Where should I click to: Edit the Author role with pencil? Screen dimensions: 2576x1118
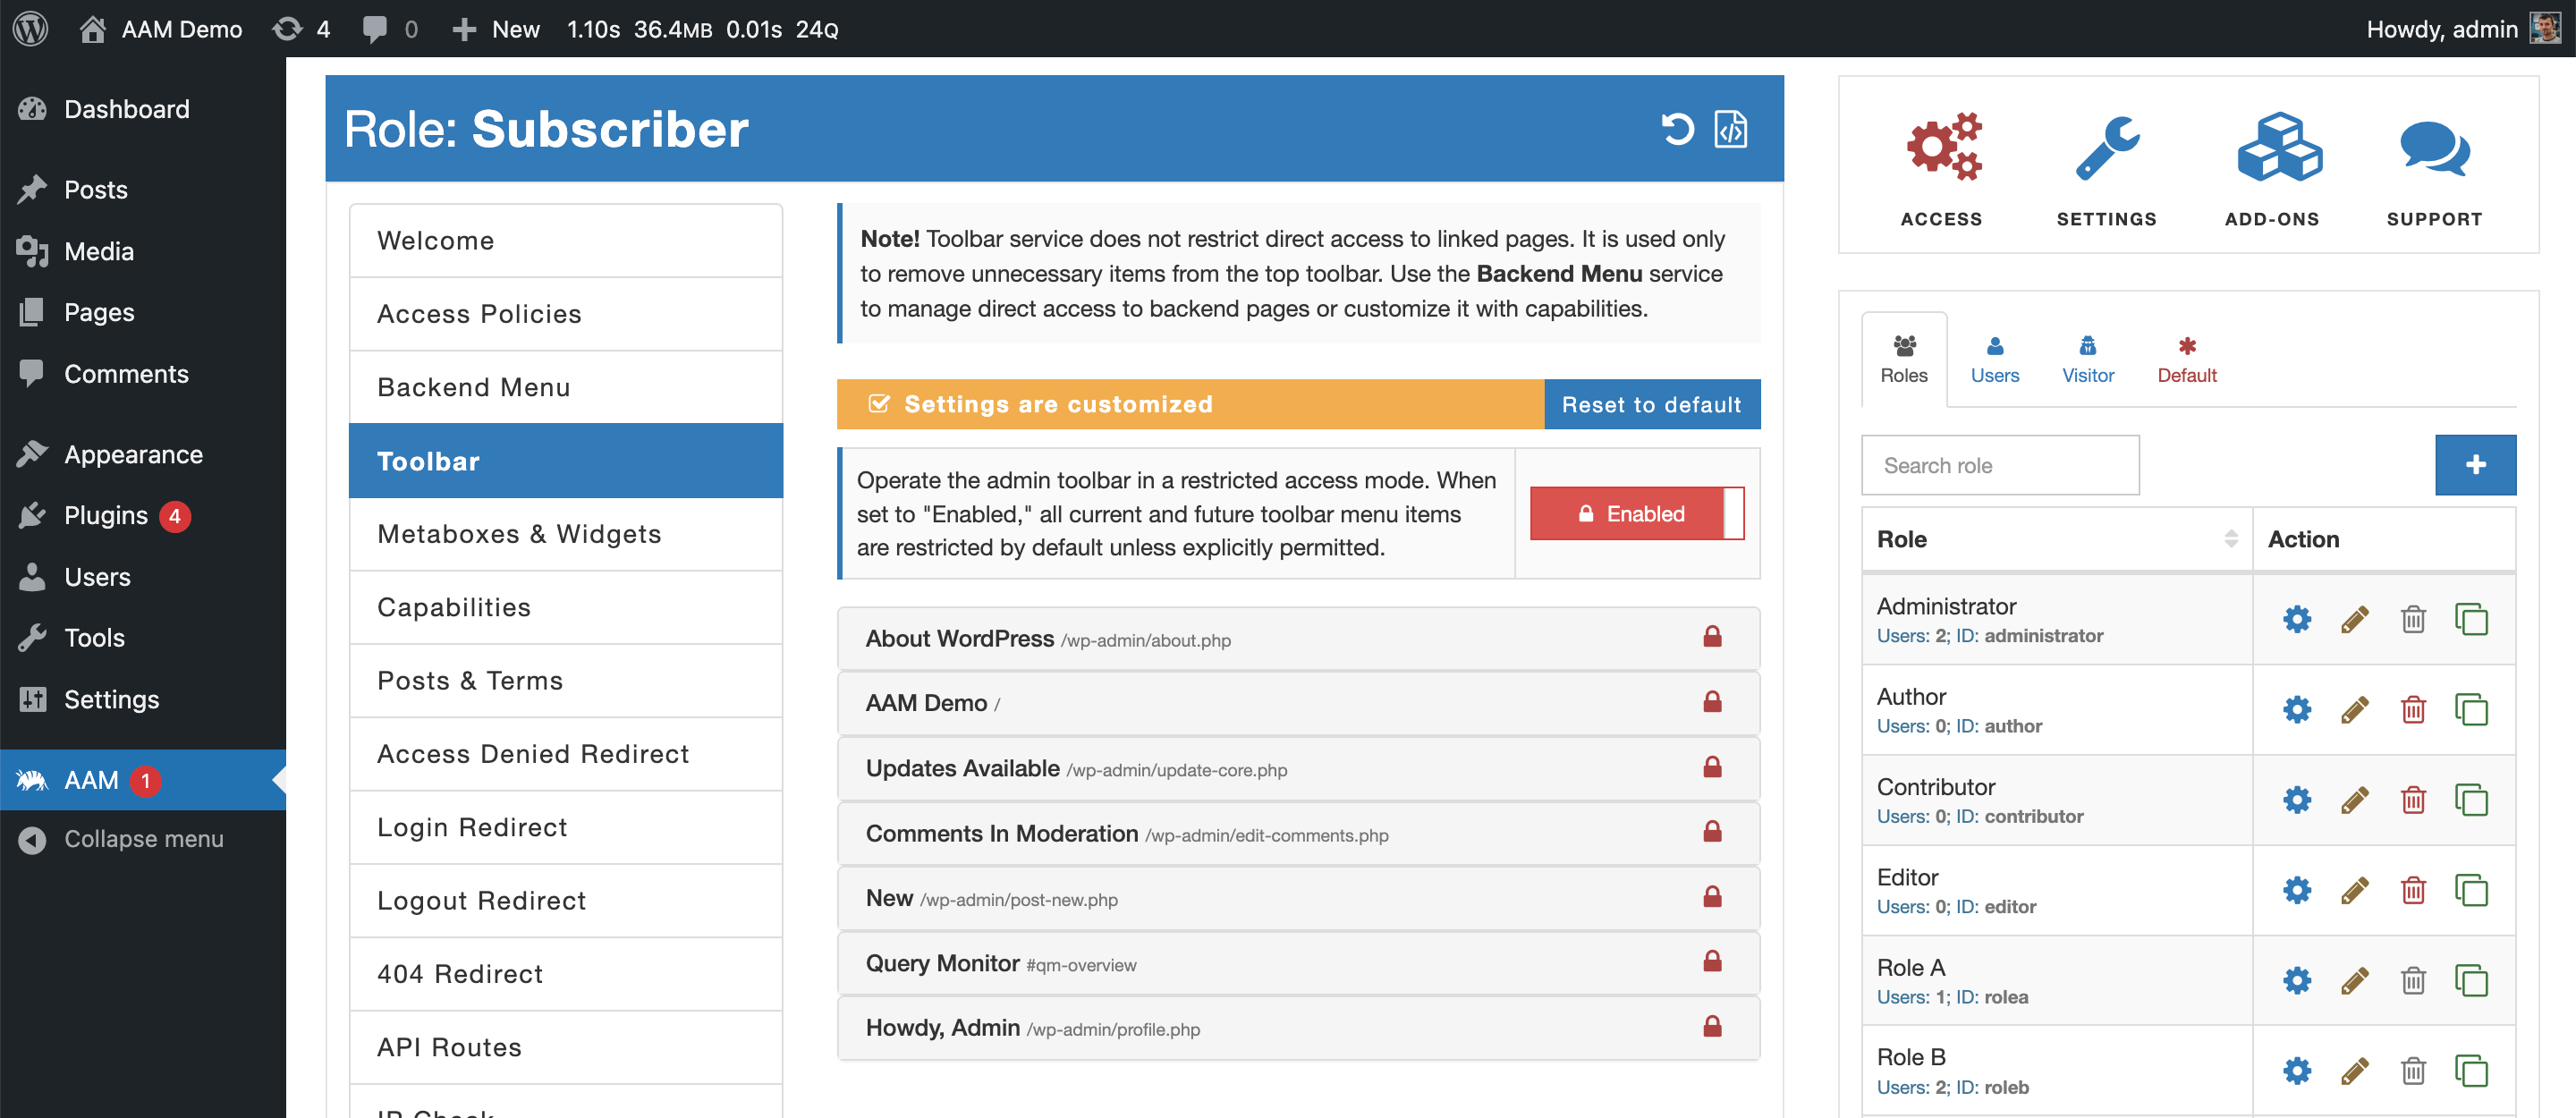tap(2354, 710)
